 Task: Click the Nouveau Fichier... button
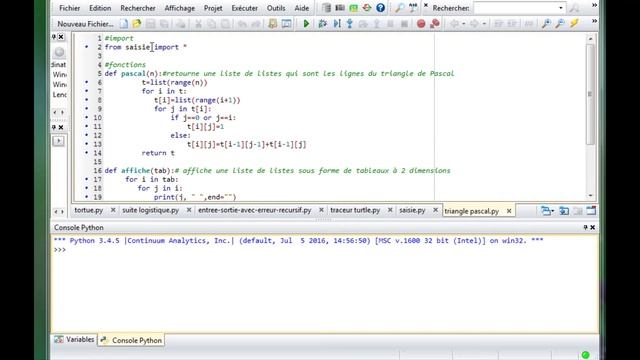coord(85,24)
